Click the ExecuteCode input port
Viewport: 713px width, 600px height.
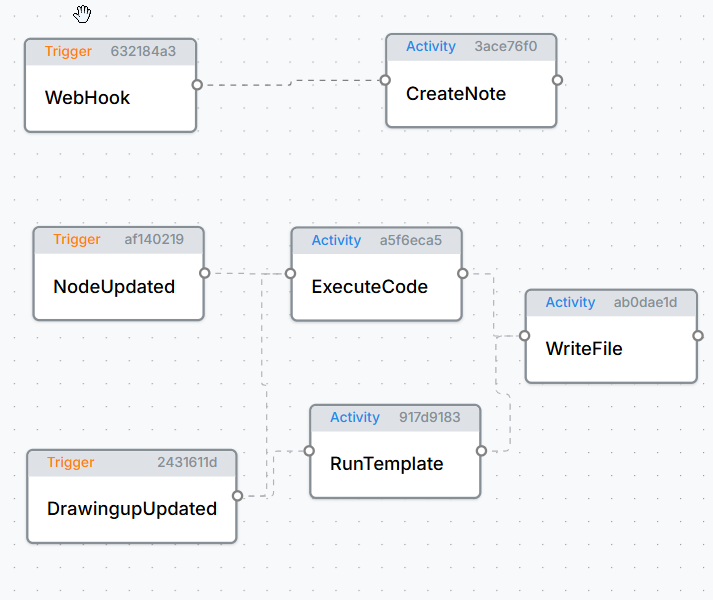pyautogui.click(x=291, y=273)
